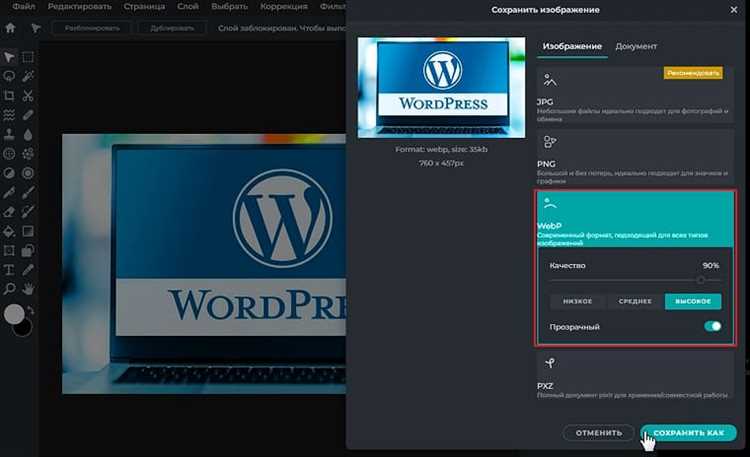Select the Liquify waves tool
The image size is (750, 457).
9,115
